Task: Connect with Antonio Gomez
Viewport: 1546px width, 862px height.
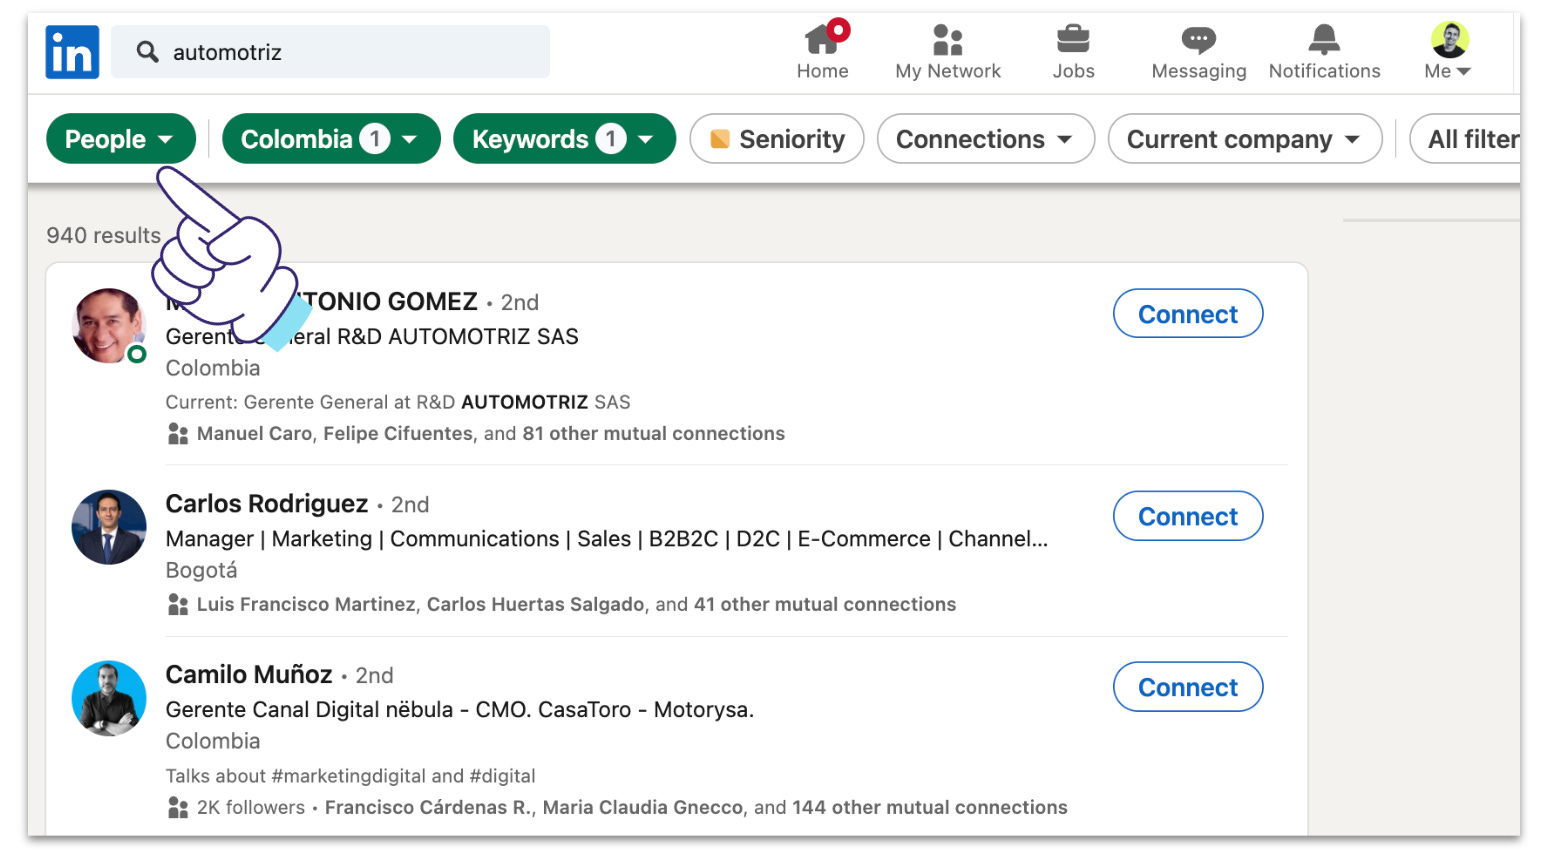Action: click(1188, 314)
